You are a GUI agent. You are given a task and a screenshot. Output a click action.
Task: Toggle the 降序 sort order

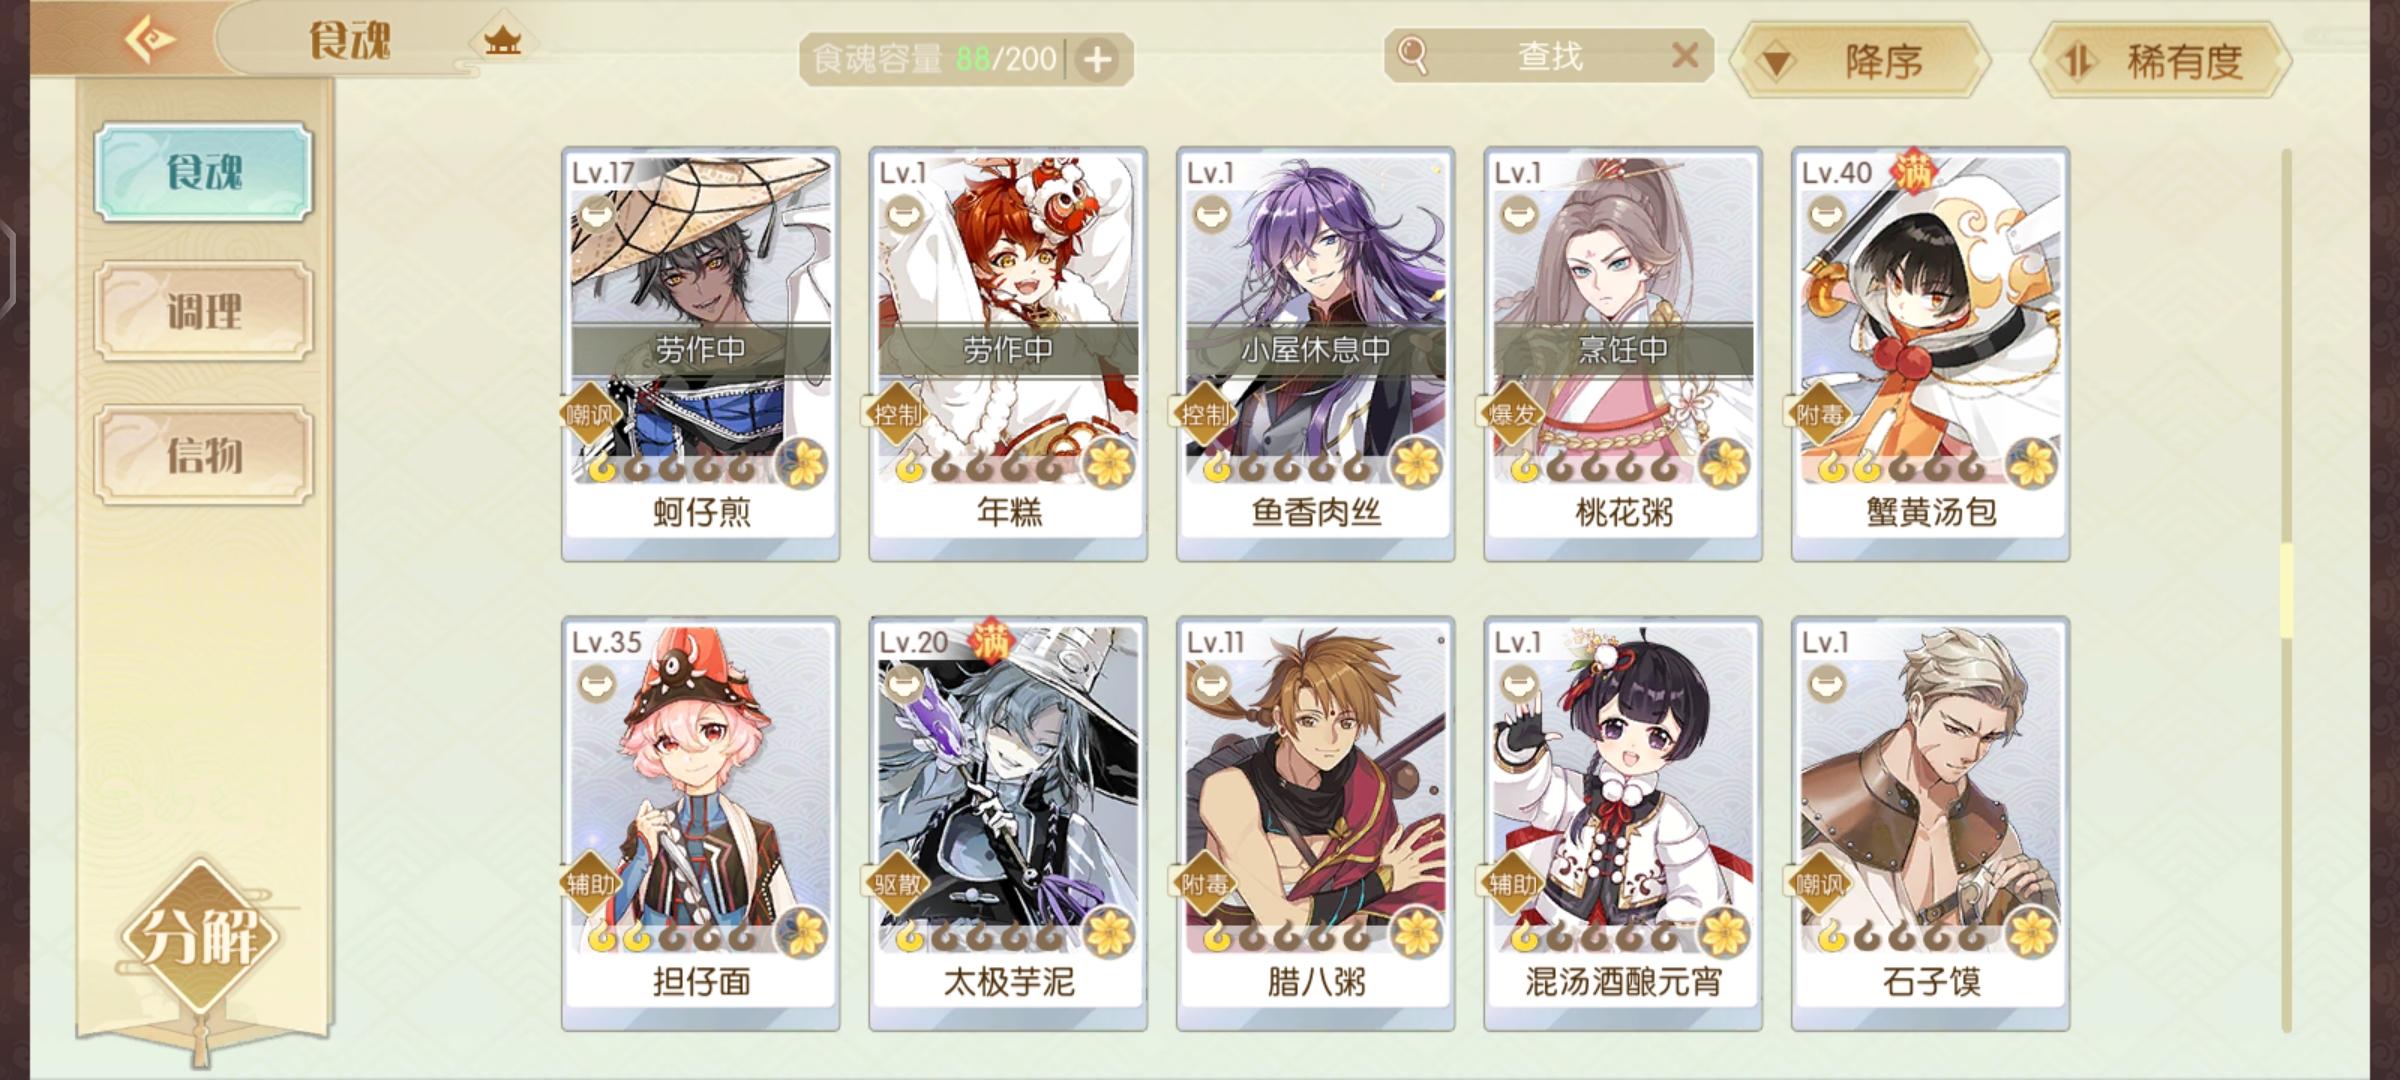[1859, 61]
